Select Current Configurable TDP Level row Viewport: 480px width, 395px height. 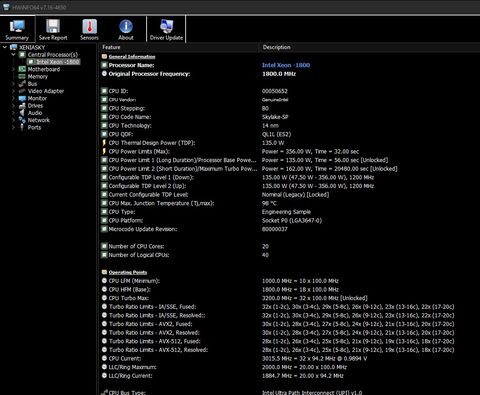click(289, 195)
